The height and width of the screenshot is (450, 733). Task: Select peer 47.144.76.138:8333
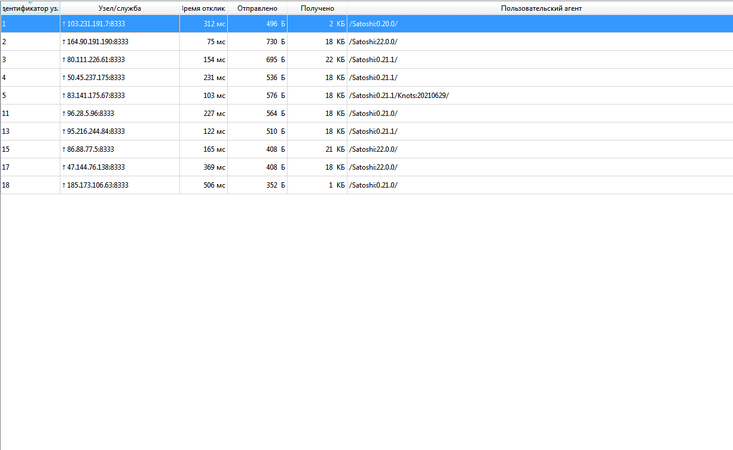pos(96,168)
